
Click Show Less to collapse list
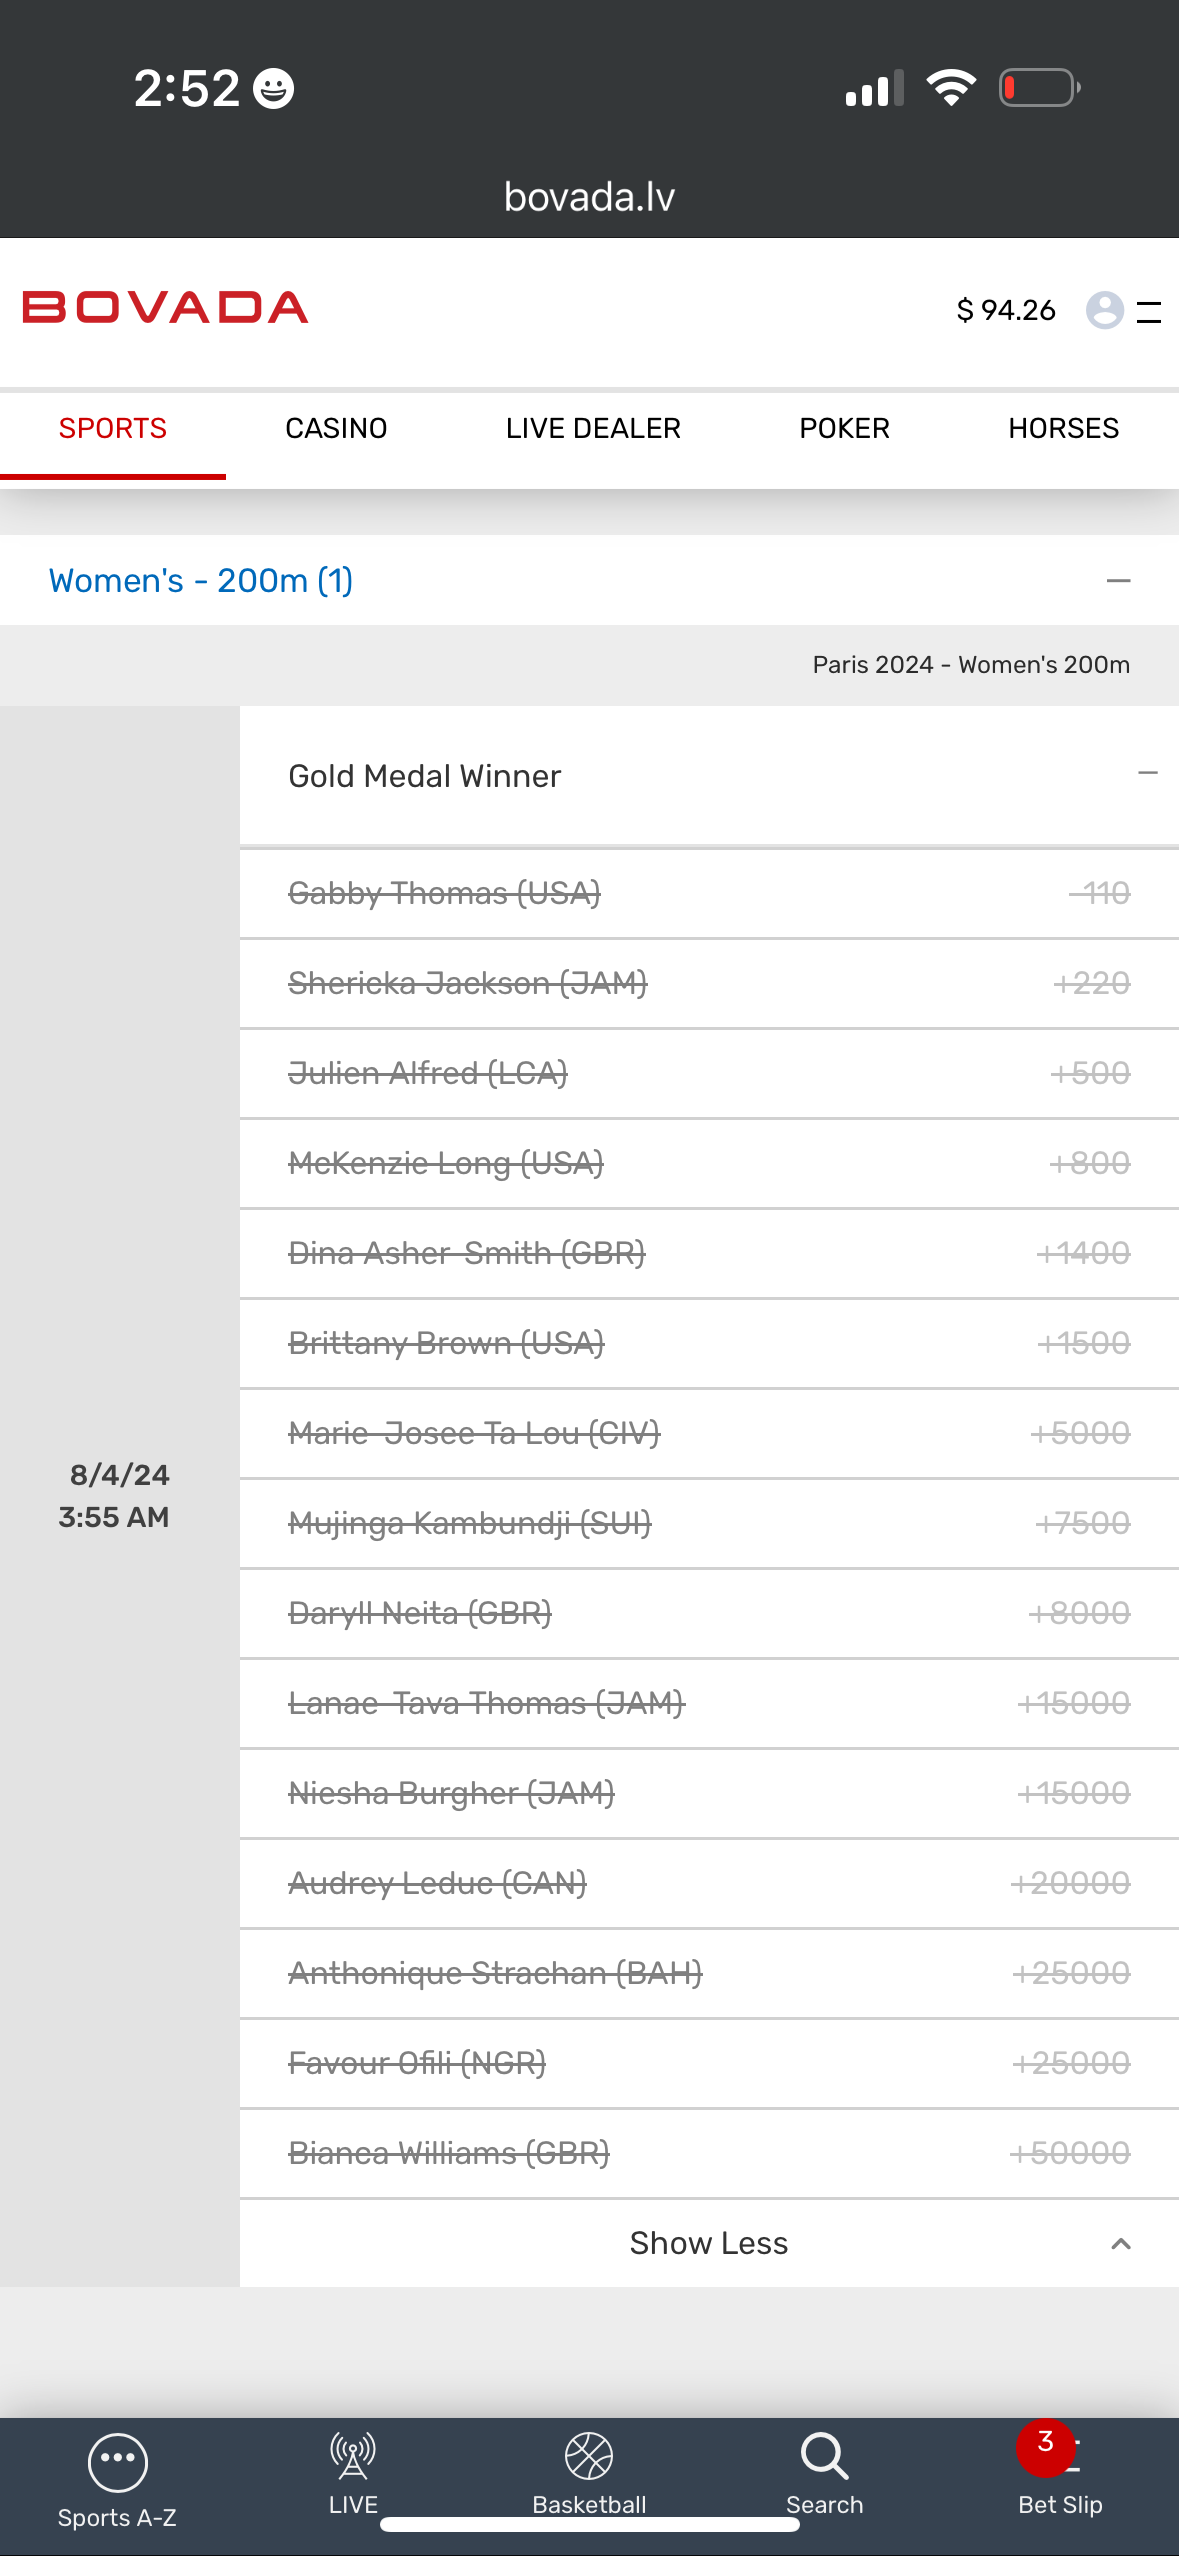pos(708,2243)
